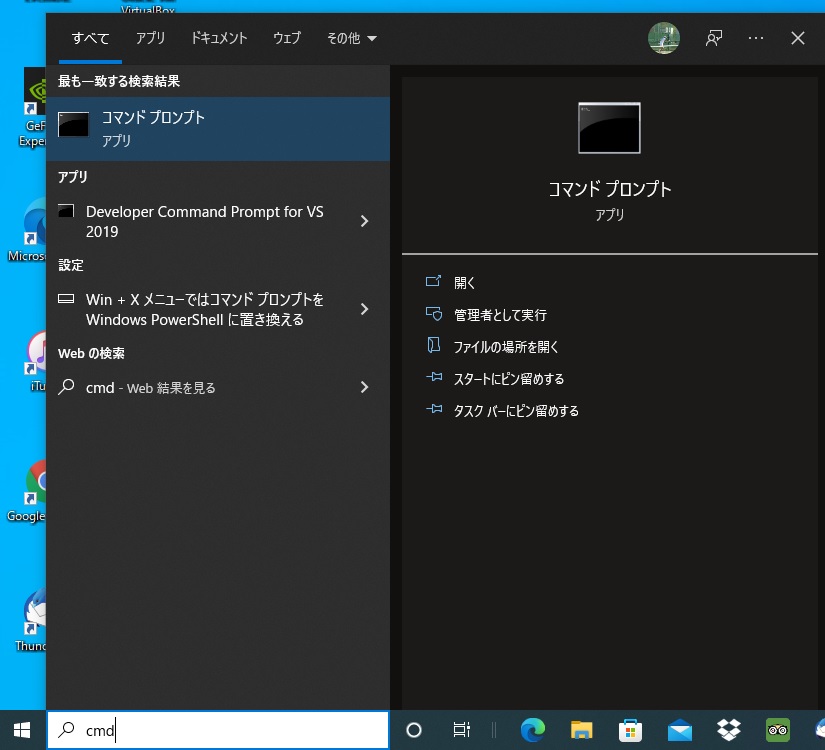Image resolution: width=825 pixels, height=750 pixels.
Task: Click 開く to open Command Prompt
Action: pyautogui.click(x=465, y=283)
